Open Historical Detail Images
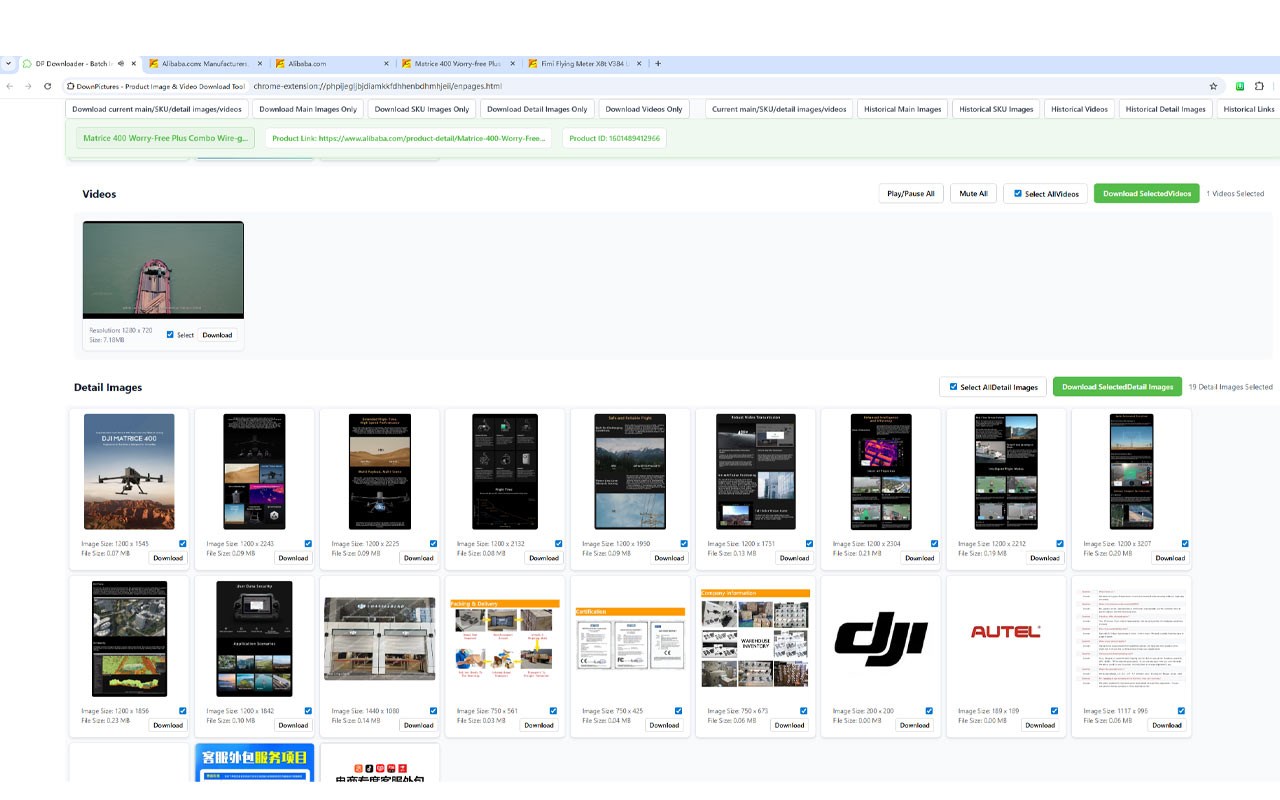 [x=1165, y=109]
